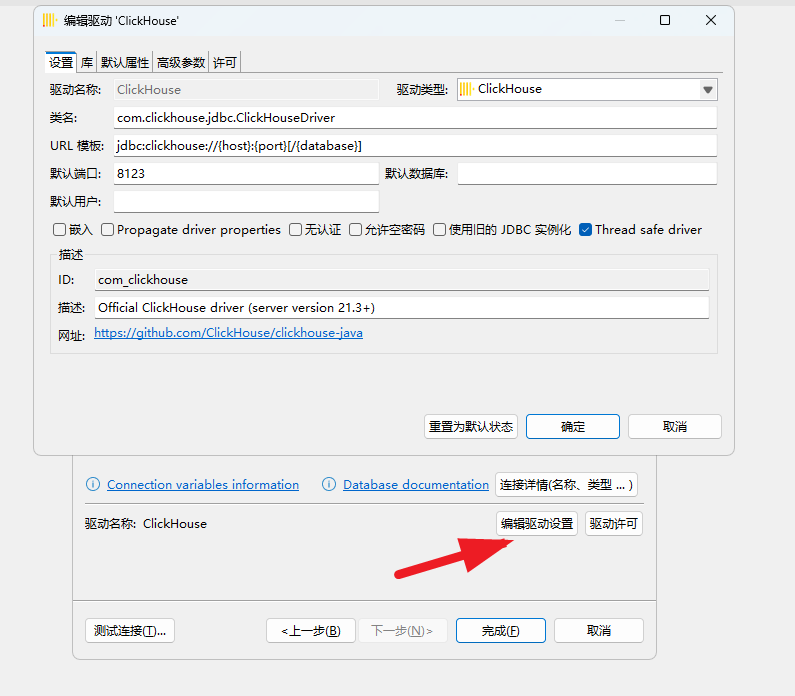Minimize the 编辑驱动 dialog window
The image size is (795, 696).
(620, 20)
